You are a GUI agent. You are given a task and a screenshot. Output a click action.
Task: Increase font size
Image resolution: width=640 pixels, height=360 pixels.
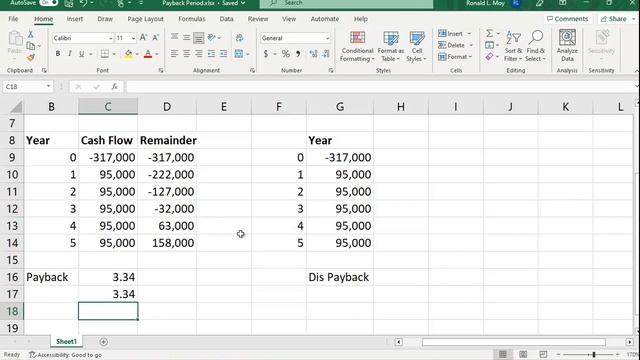pyautogui.click(x=143, y=38)
